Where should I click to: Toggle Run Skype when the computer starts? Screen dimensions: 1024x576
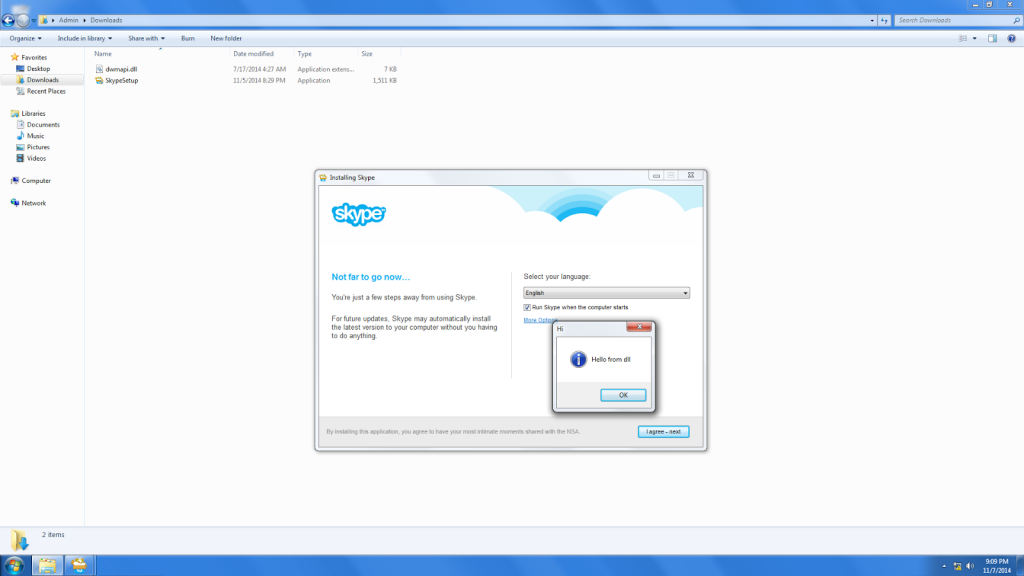527,308
